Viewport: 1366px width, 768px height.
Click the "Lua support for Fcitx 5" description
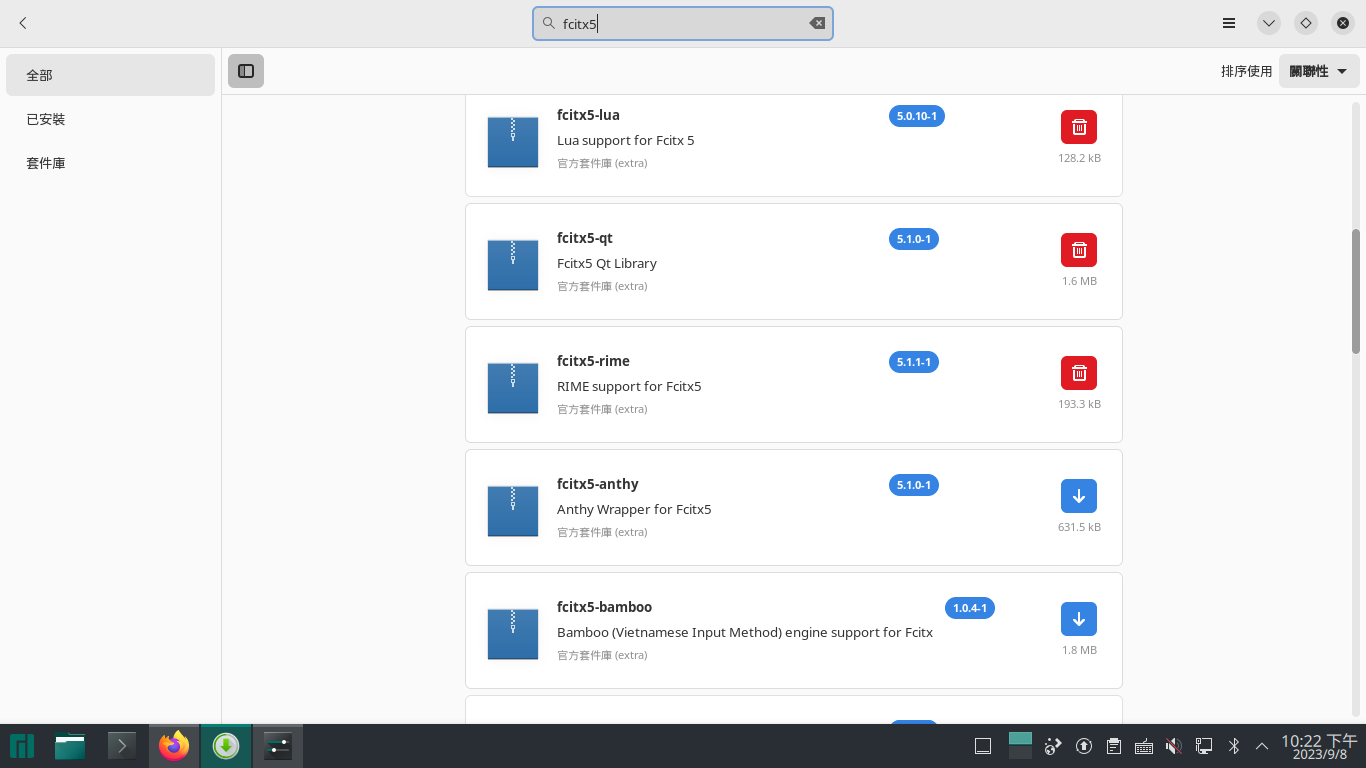pos(625,140)
